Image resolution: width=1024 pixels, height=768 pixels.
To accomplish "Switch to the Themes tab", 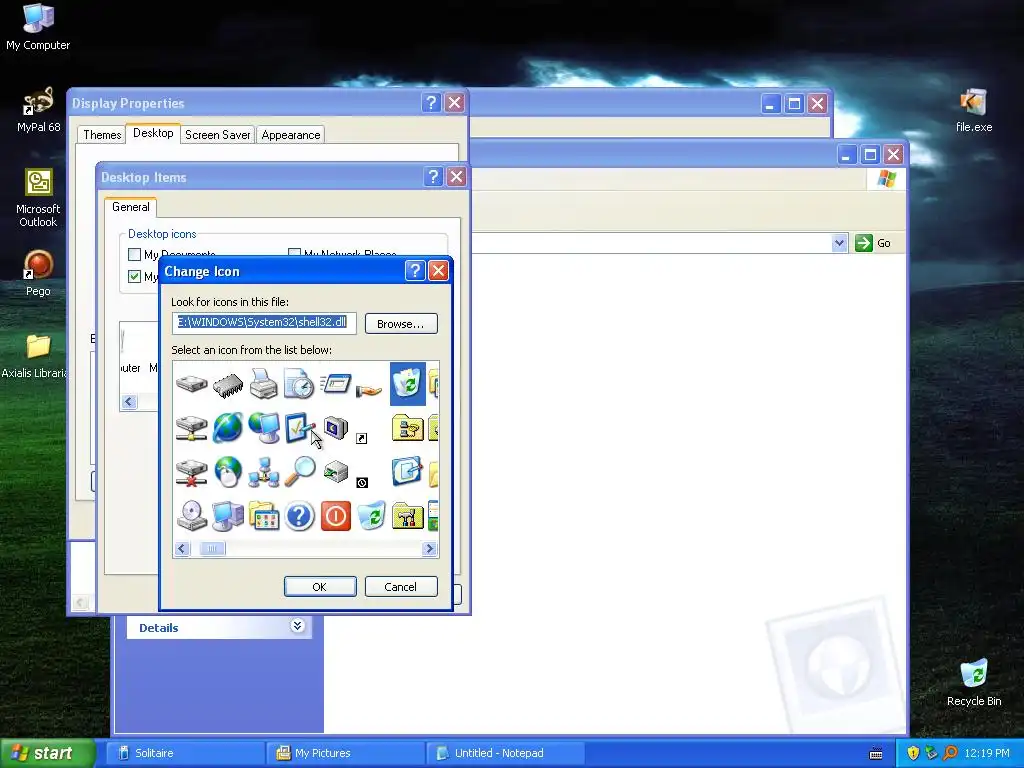I will pyautogui.click(x=102, y=135).
